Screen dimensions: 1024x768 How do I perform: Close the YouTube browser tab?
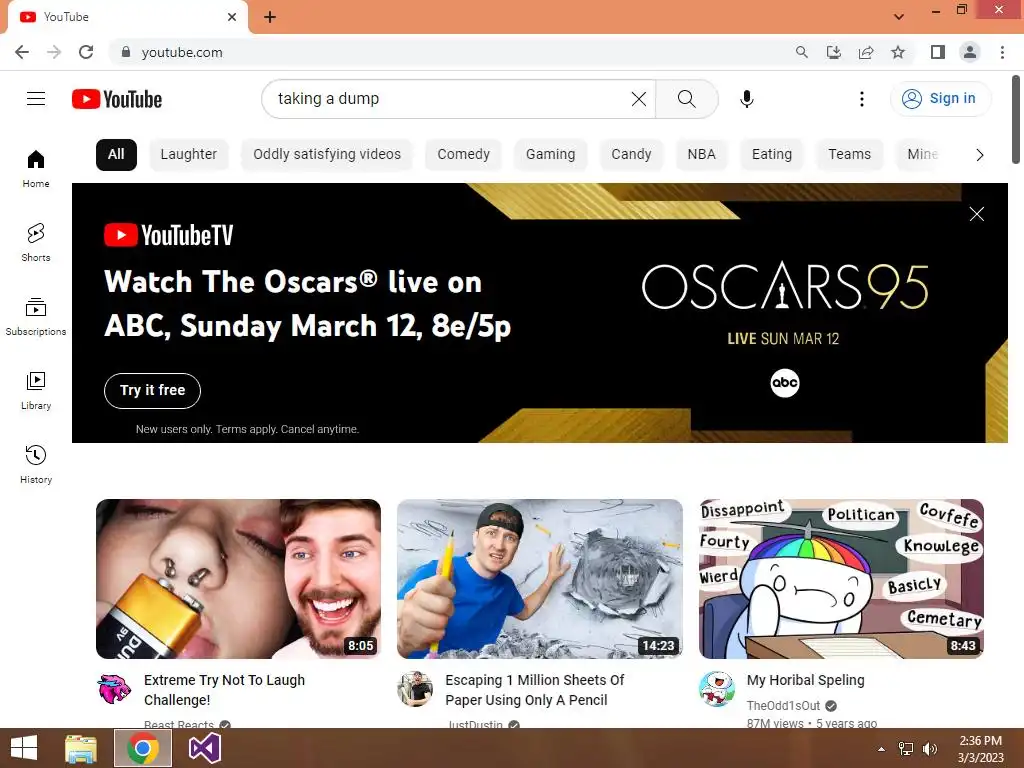[x=232, y=17]
